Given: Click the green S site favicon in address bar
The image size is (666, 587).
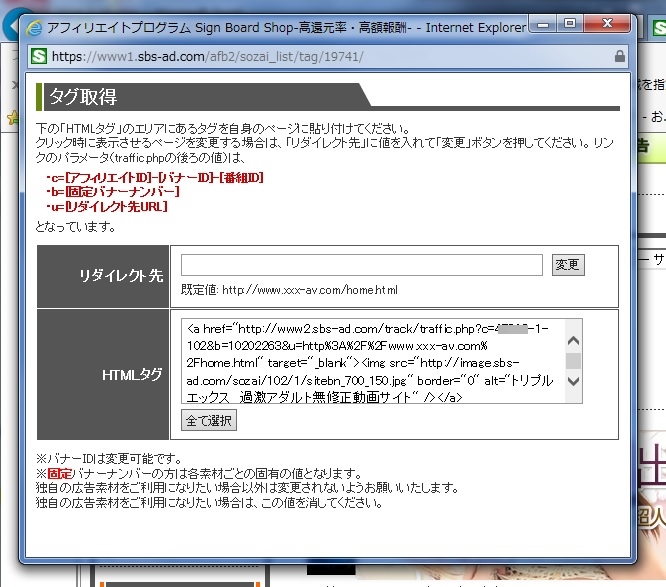Looking at the screenshot, I should [x=39, y=56].
